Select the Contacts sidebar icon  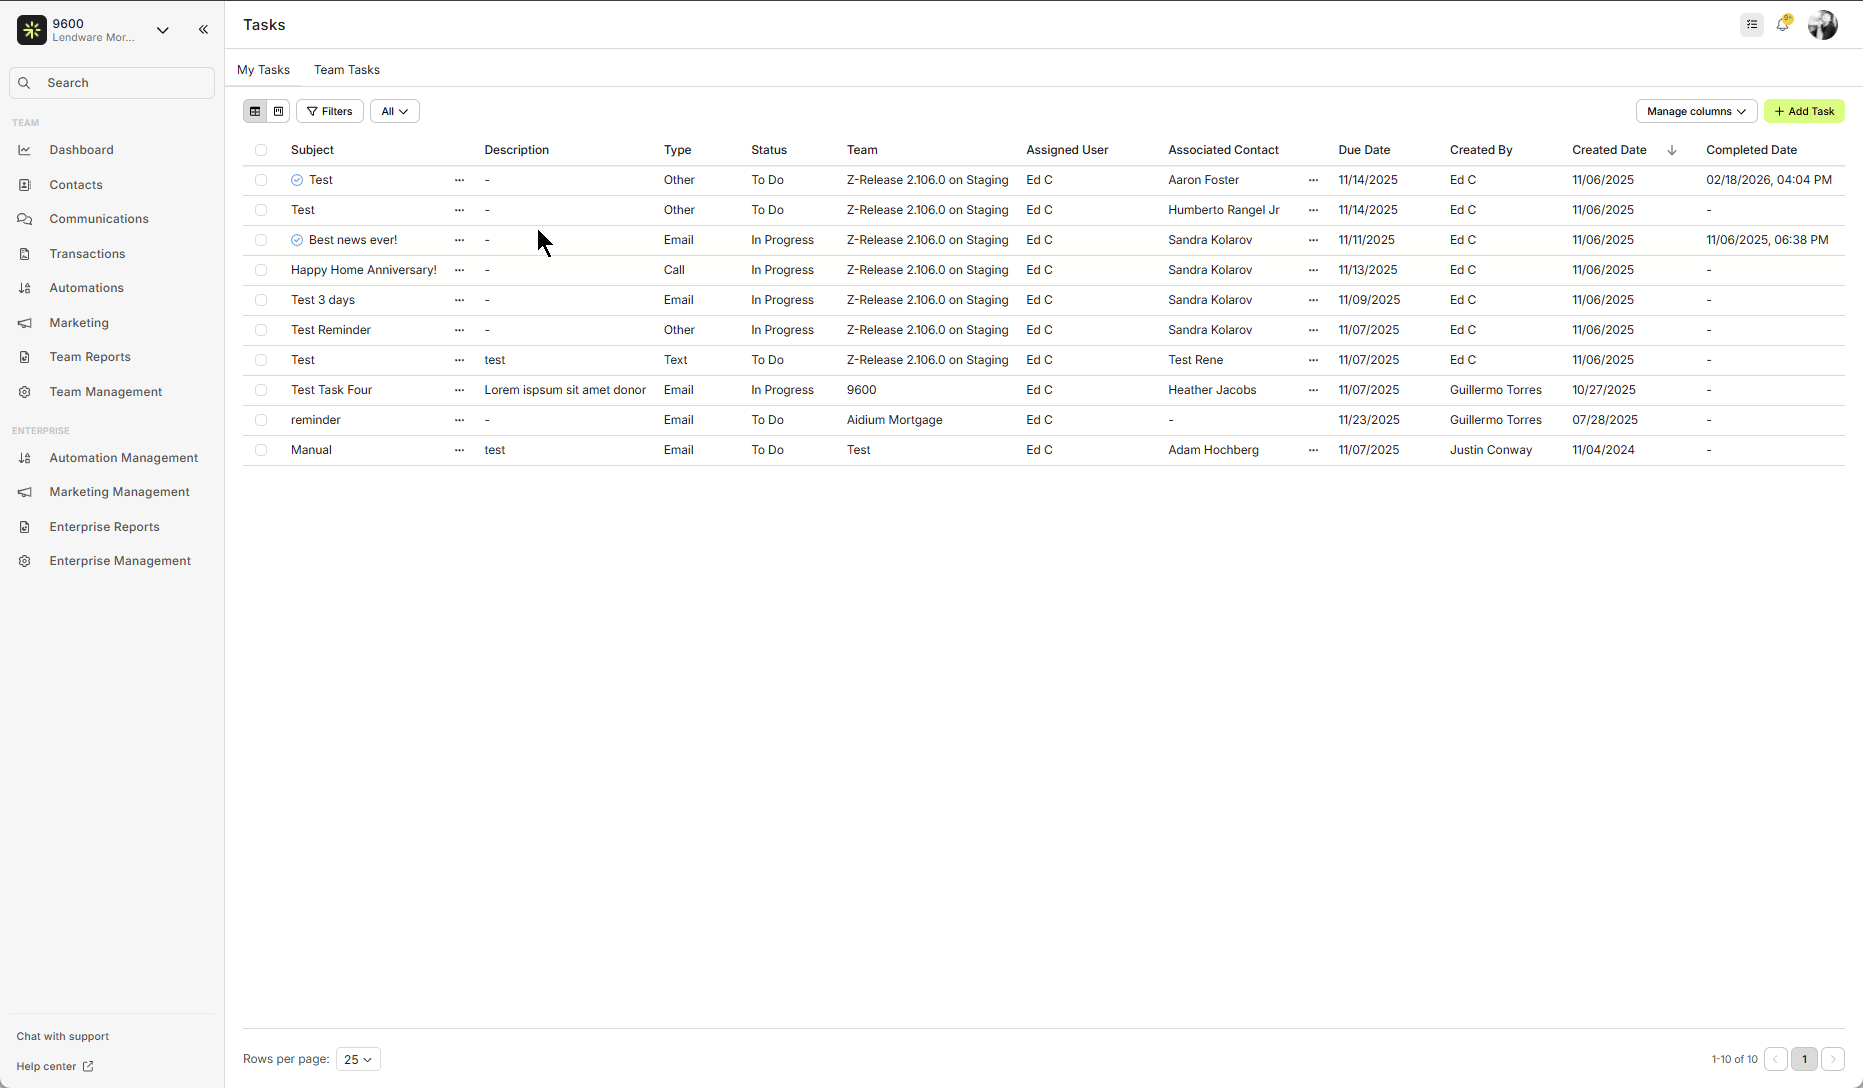tap(24, 184)
